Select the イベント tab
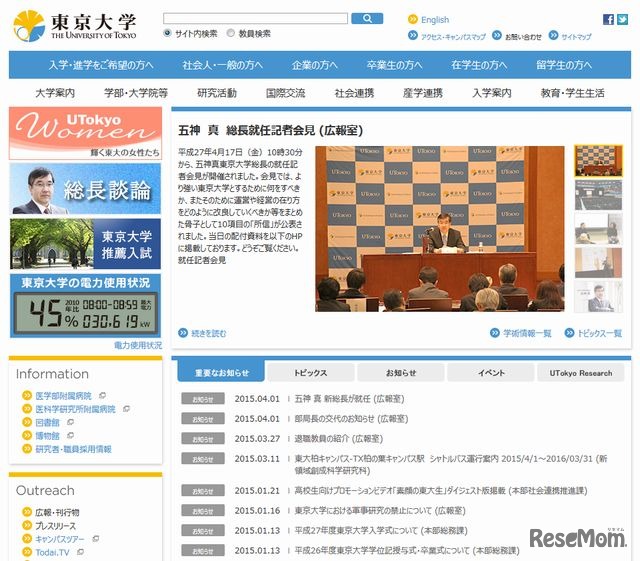 (x=491, y=373)
